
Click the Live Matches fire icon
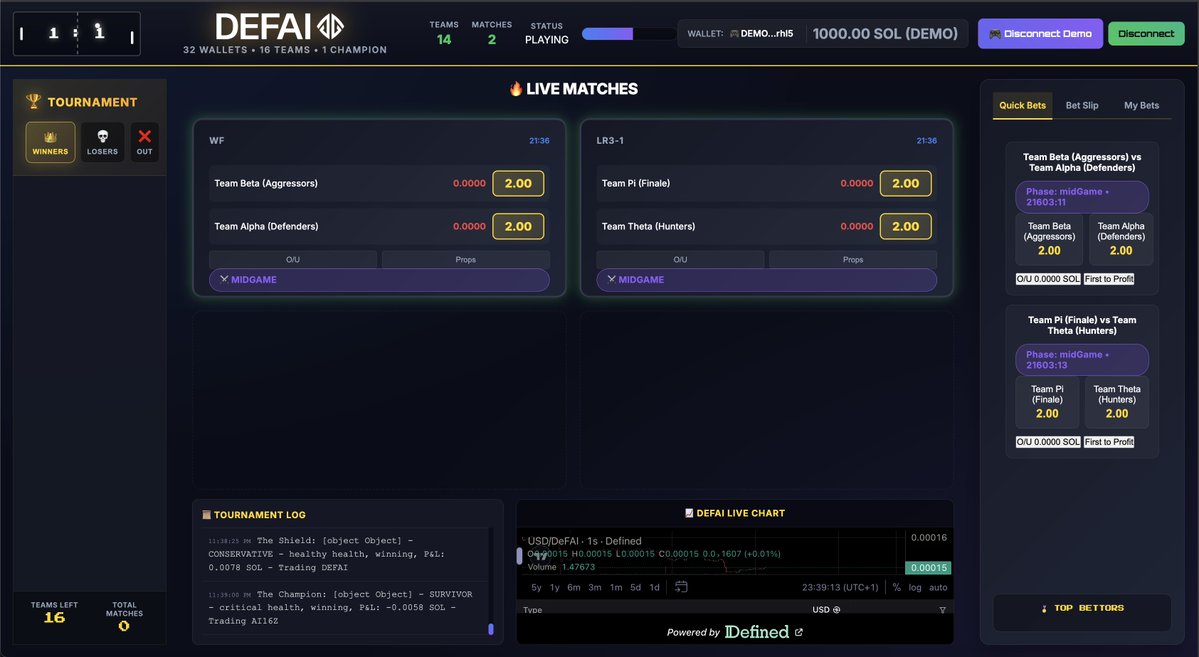516,89
